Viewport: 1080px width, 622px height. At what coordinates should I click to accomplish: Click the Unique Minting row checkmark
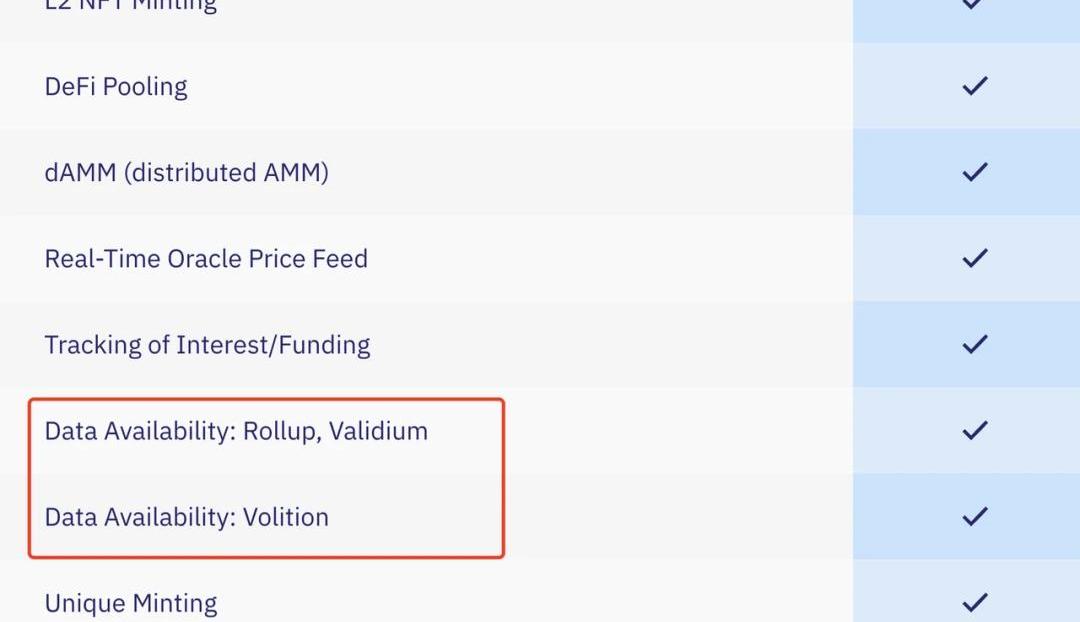pos(974,603)
